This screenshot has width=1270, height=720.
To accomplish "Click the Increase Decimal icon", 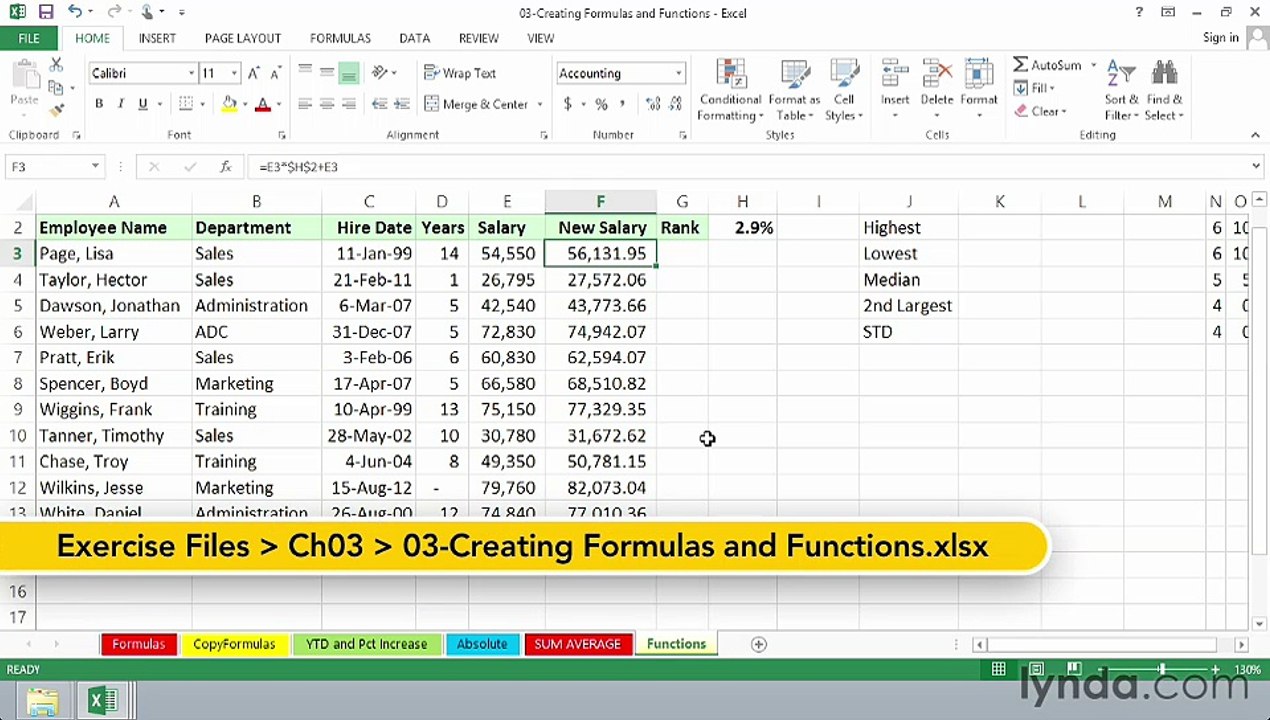I will pyautogui.click(x=654, y=104).
